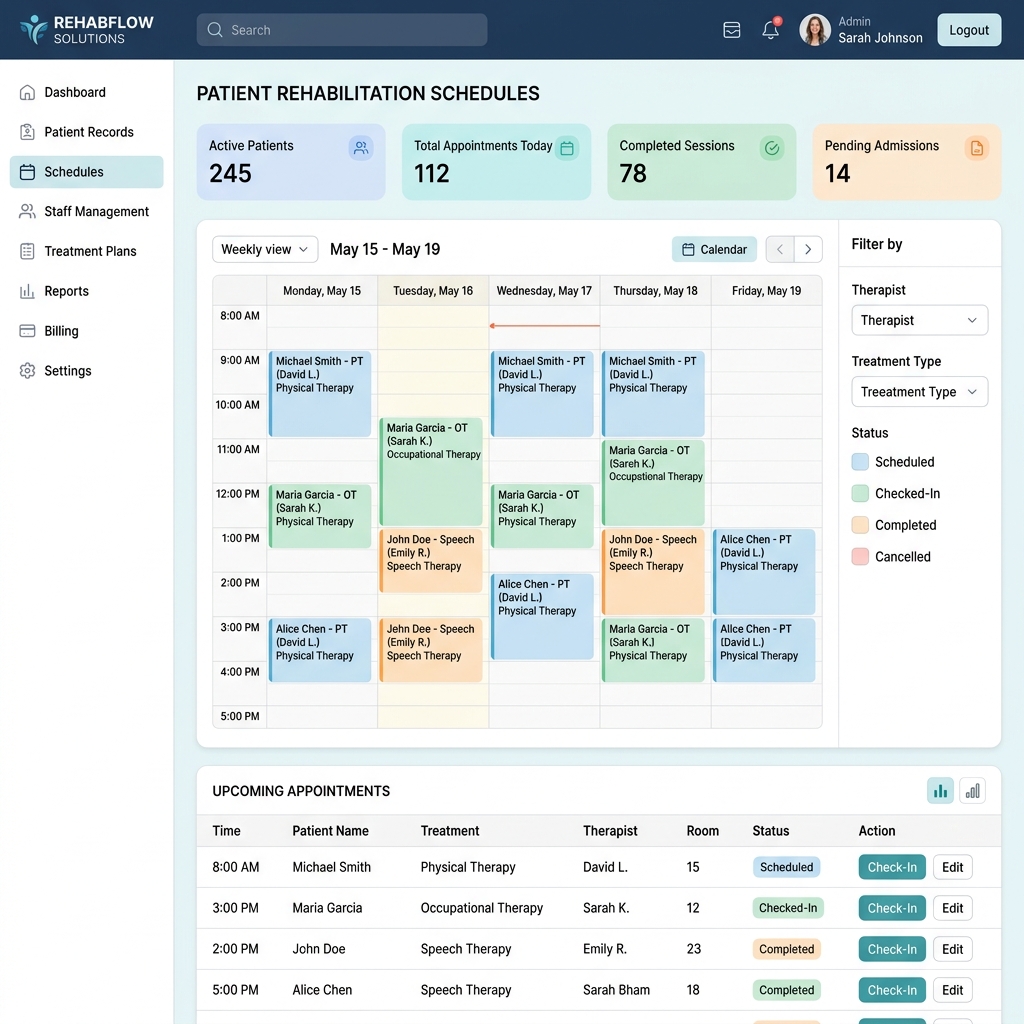Open Treatment Plans section

[86, 251]
